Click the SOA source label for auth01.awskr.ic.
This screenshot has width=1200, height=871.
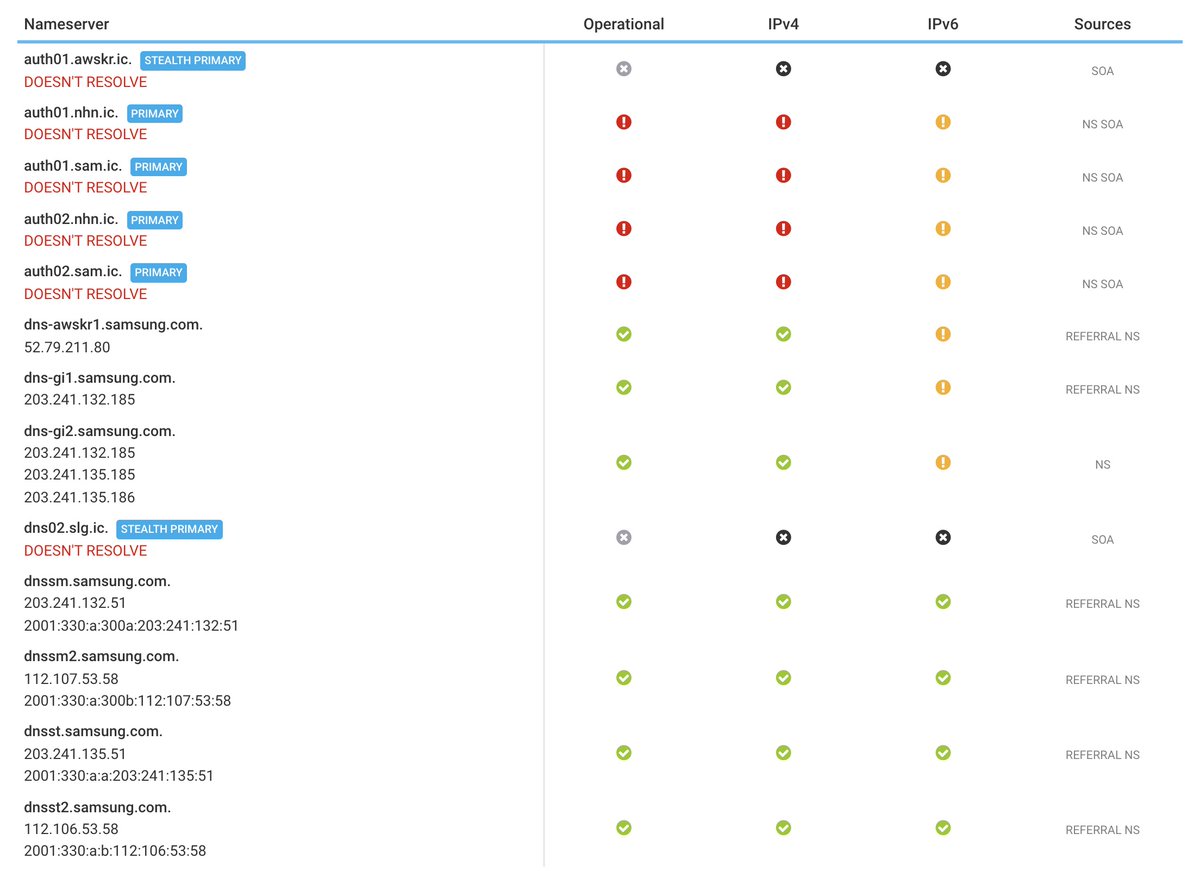click(1102, 71)
